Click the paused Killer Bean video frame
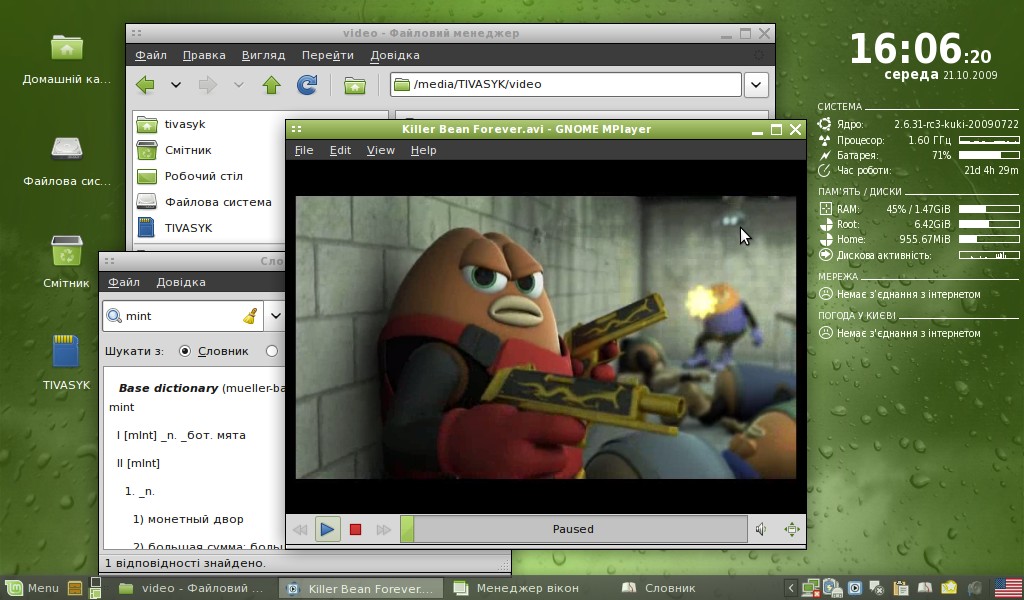The width and height of the screenshot is (1024, 600). 546,338
